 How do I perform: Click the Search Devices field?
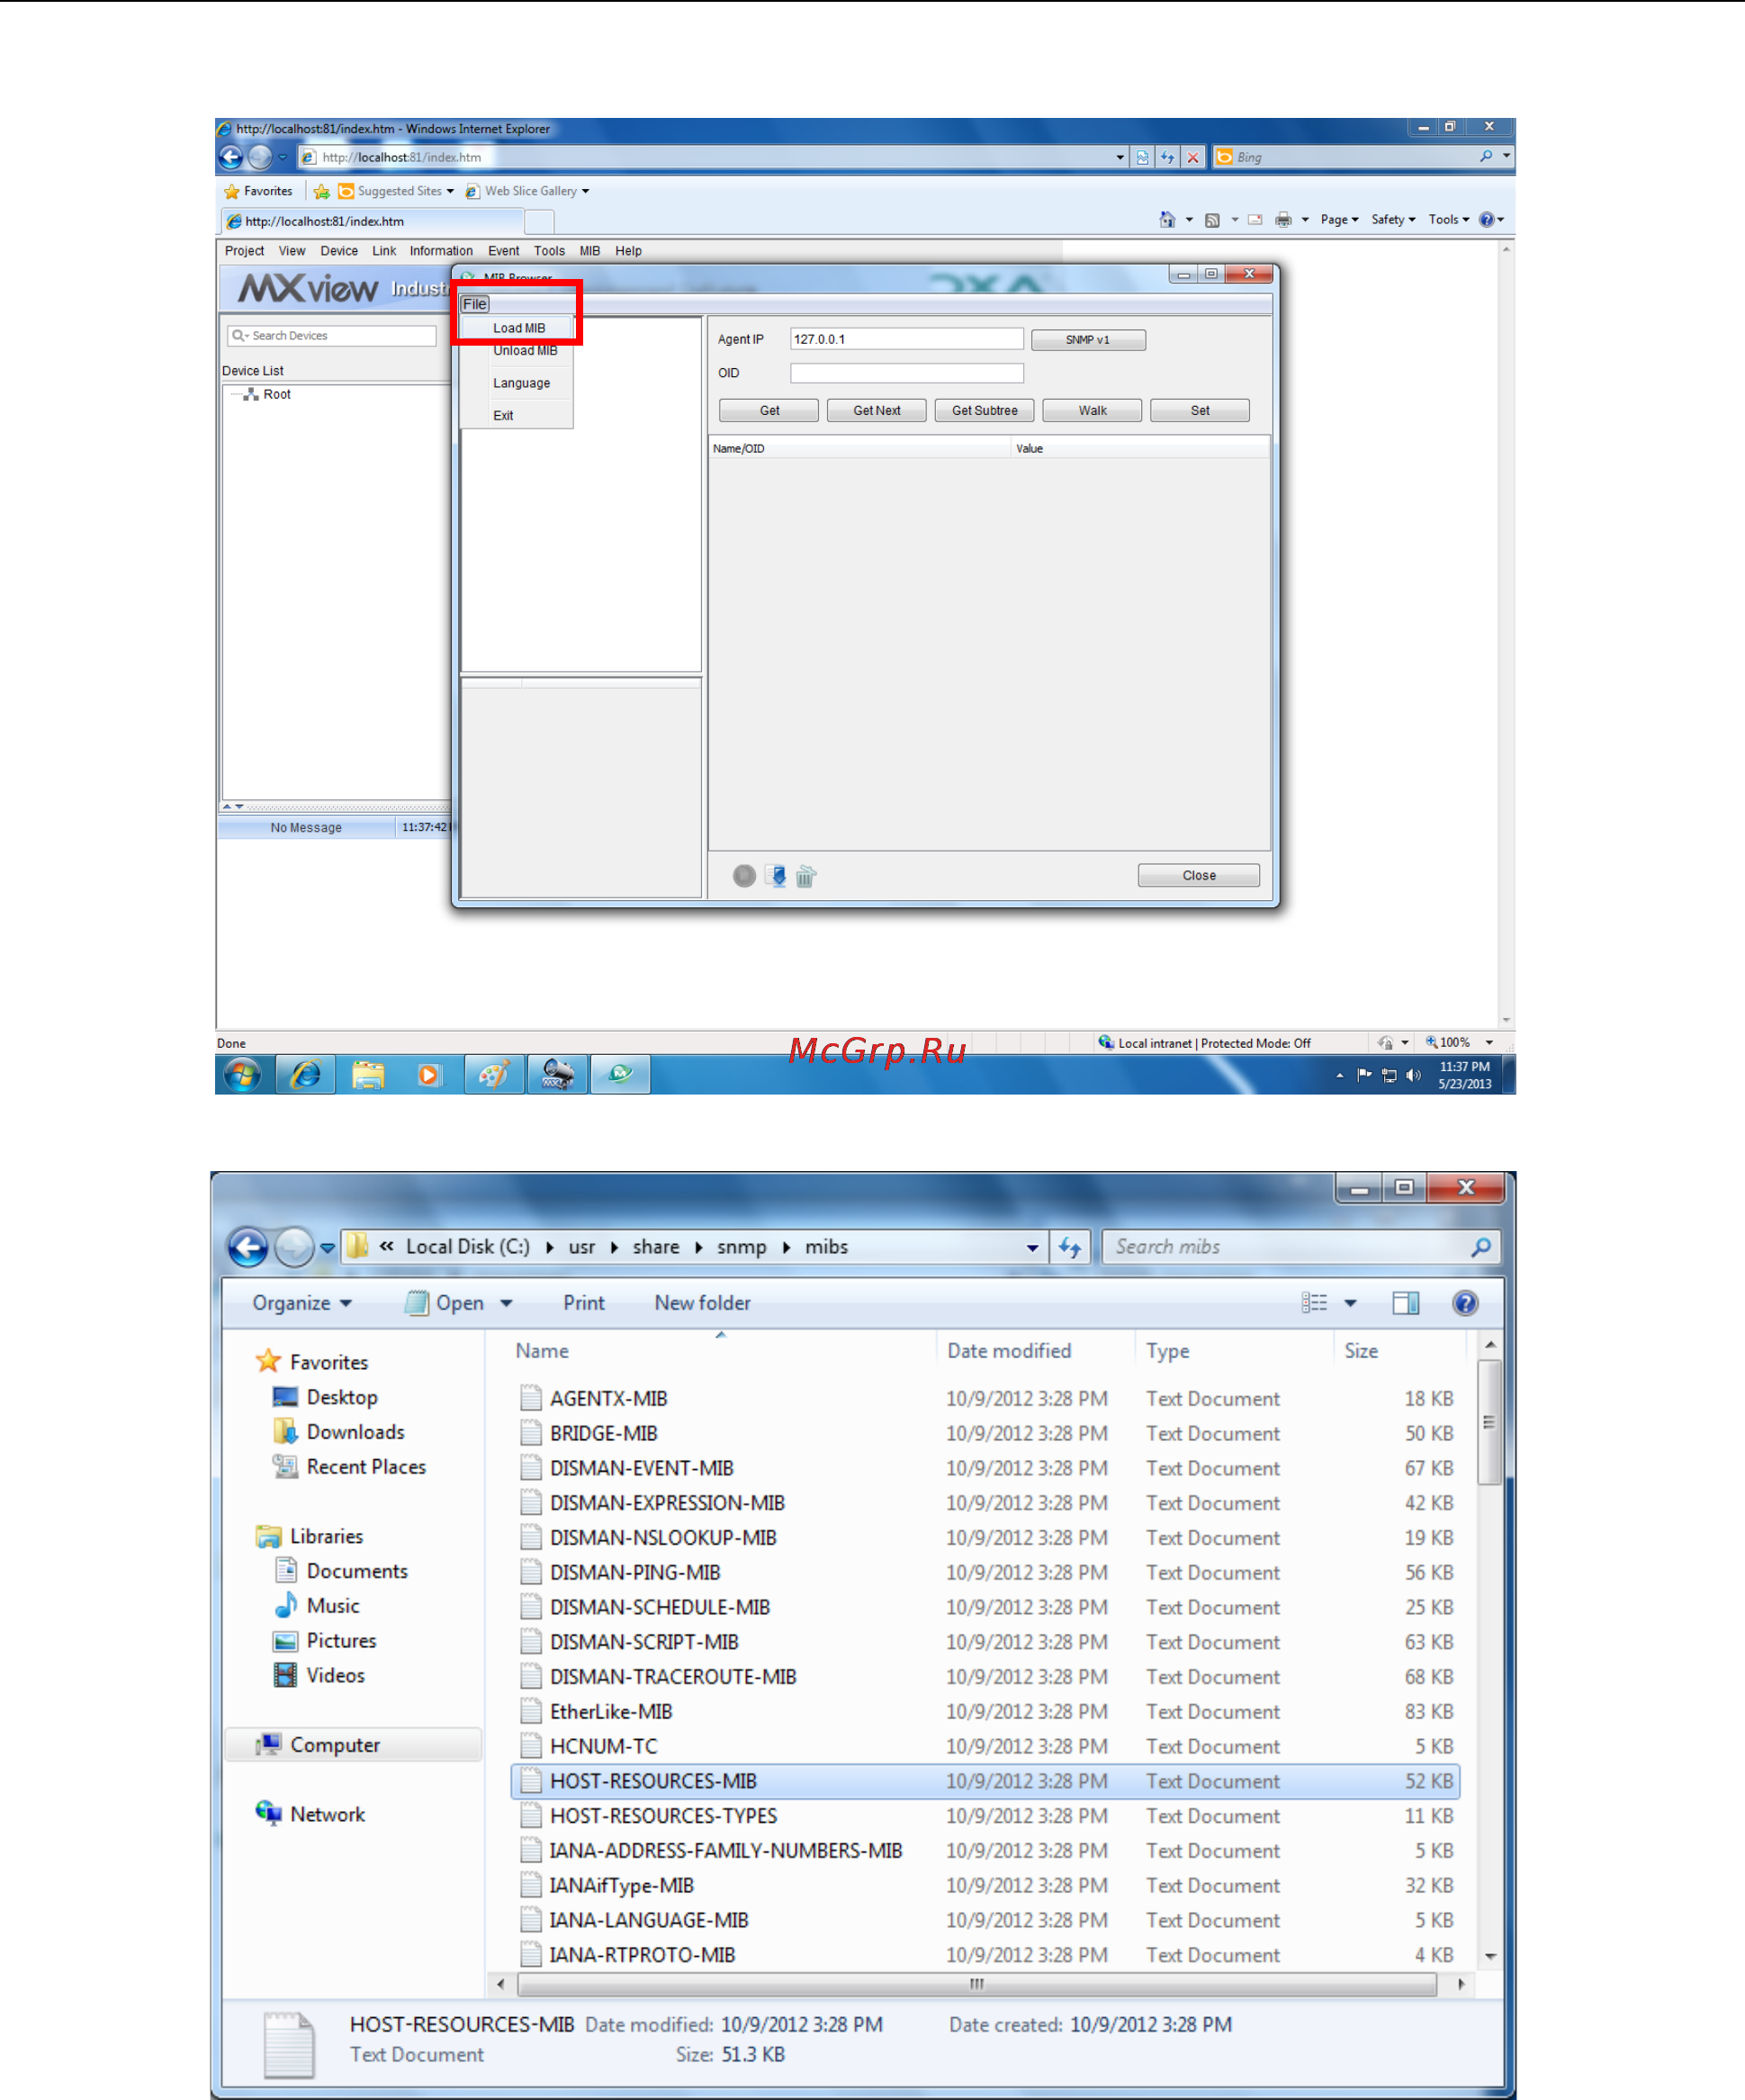pyautogui.click(x=332, y=336)
